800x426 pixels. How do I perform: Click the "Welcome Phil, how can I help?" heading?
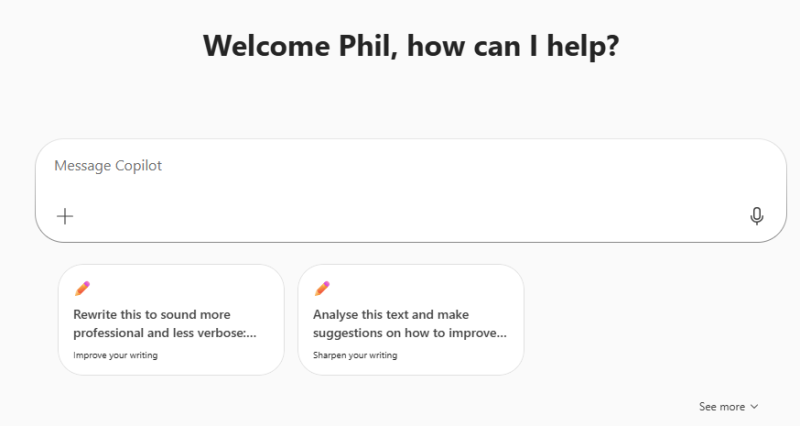click(410, 46)
